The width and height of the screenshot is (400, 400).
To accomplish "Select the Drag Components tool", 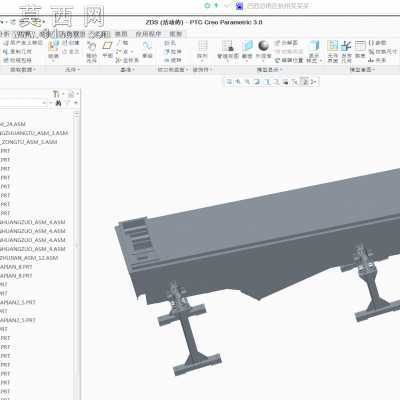I will click(91, 52).
